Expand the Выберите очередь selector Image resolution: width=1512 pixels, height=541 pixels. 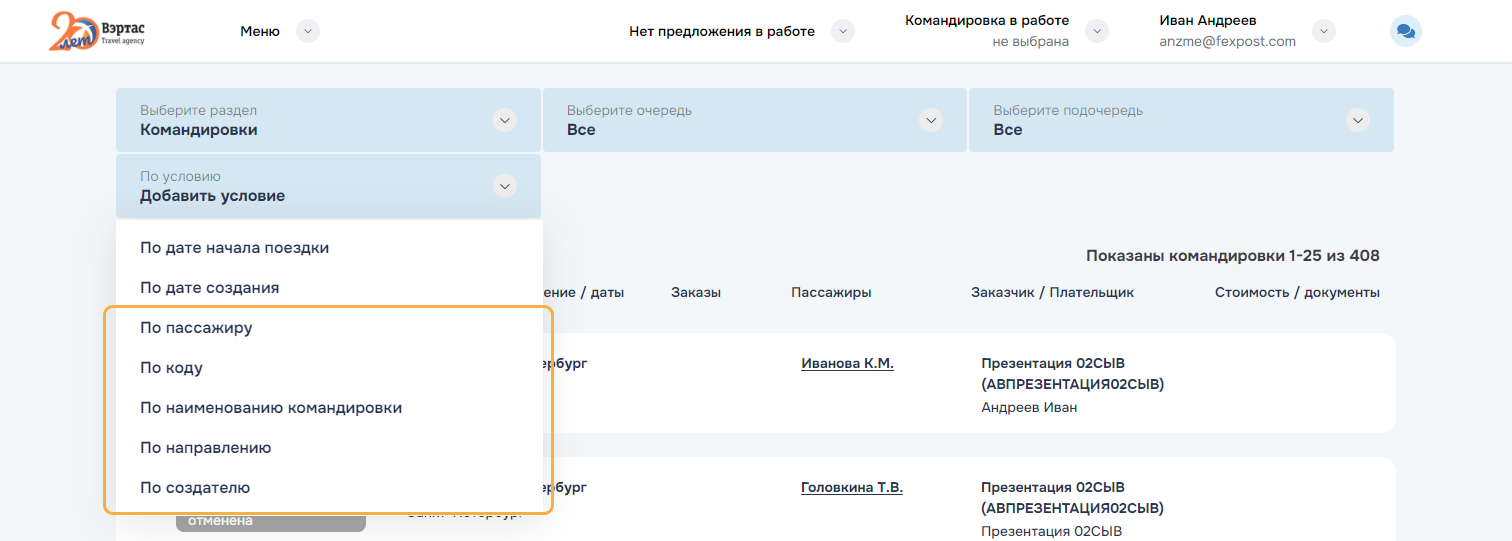pos(931,121)
